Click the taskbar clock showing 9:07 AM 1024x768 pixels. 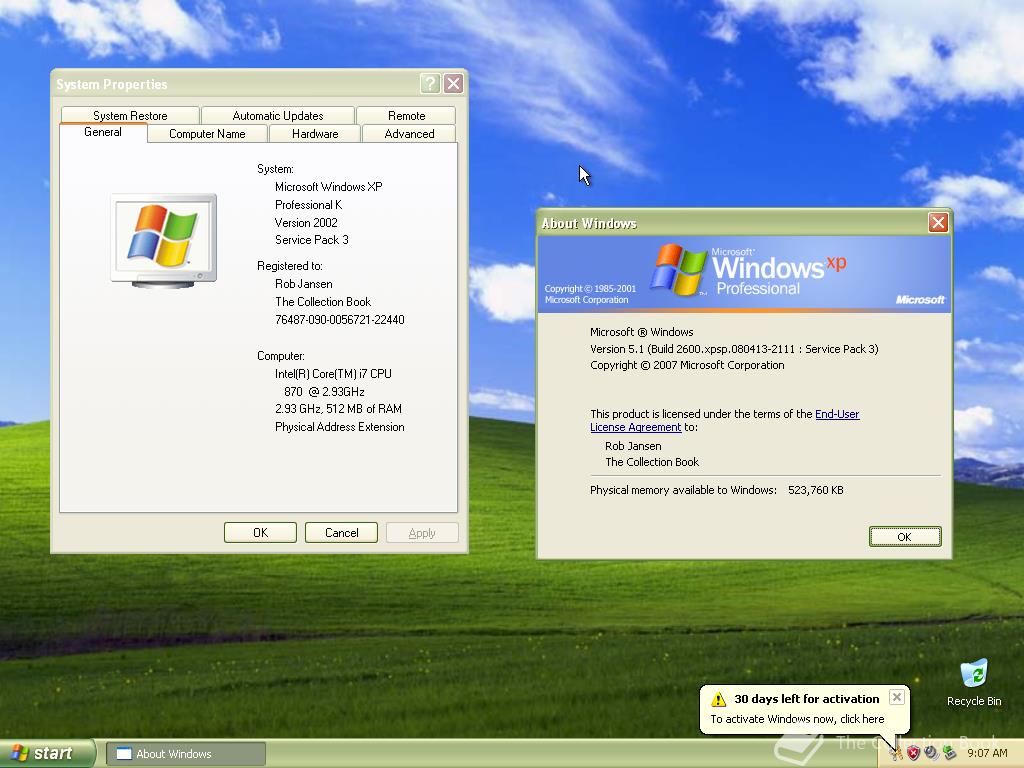coord(987,753)
